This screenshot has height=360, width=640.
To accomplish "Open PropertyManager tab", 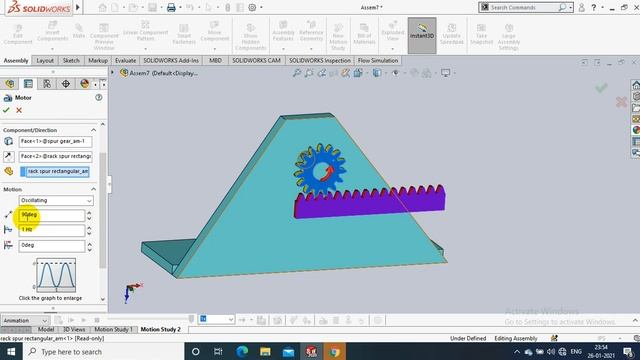I will click(x=28, y=84).
